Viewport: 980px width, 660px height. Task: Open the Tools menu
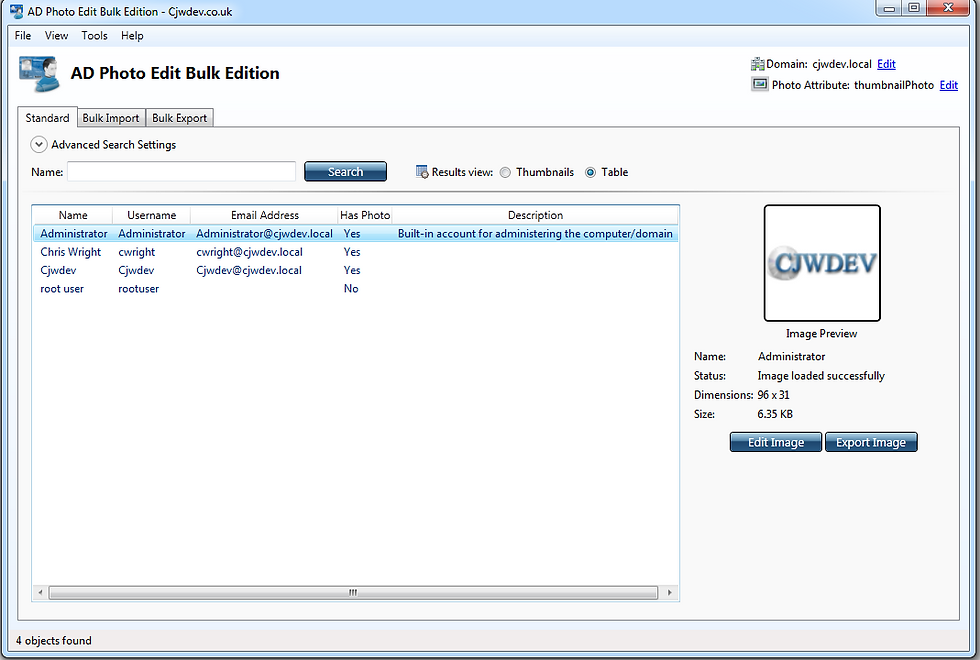click(94, 36)
